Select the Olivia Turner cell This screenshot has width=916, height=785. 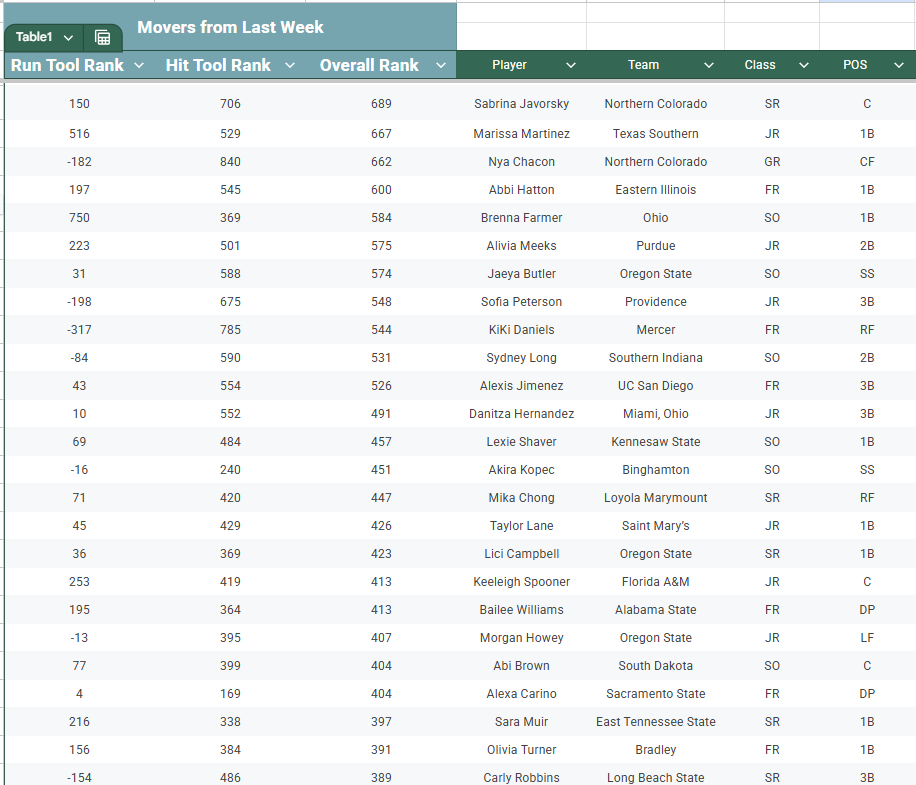click(521, 751)
